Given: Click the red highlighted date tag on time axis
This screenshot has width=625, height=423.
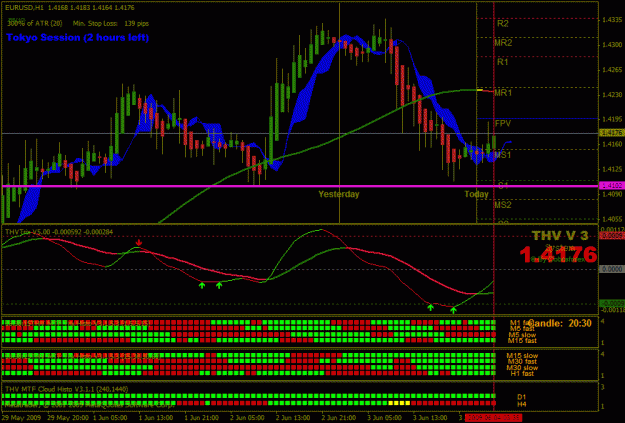Looking at the screenshot, I should tap(494, 417).
